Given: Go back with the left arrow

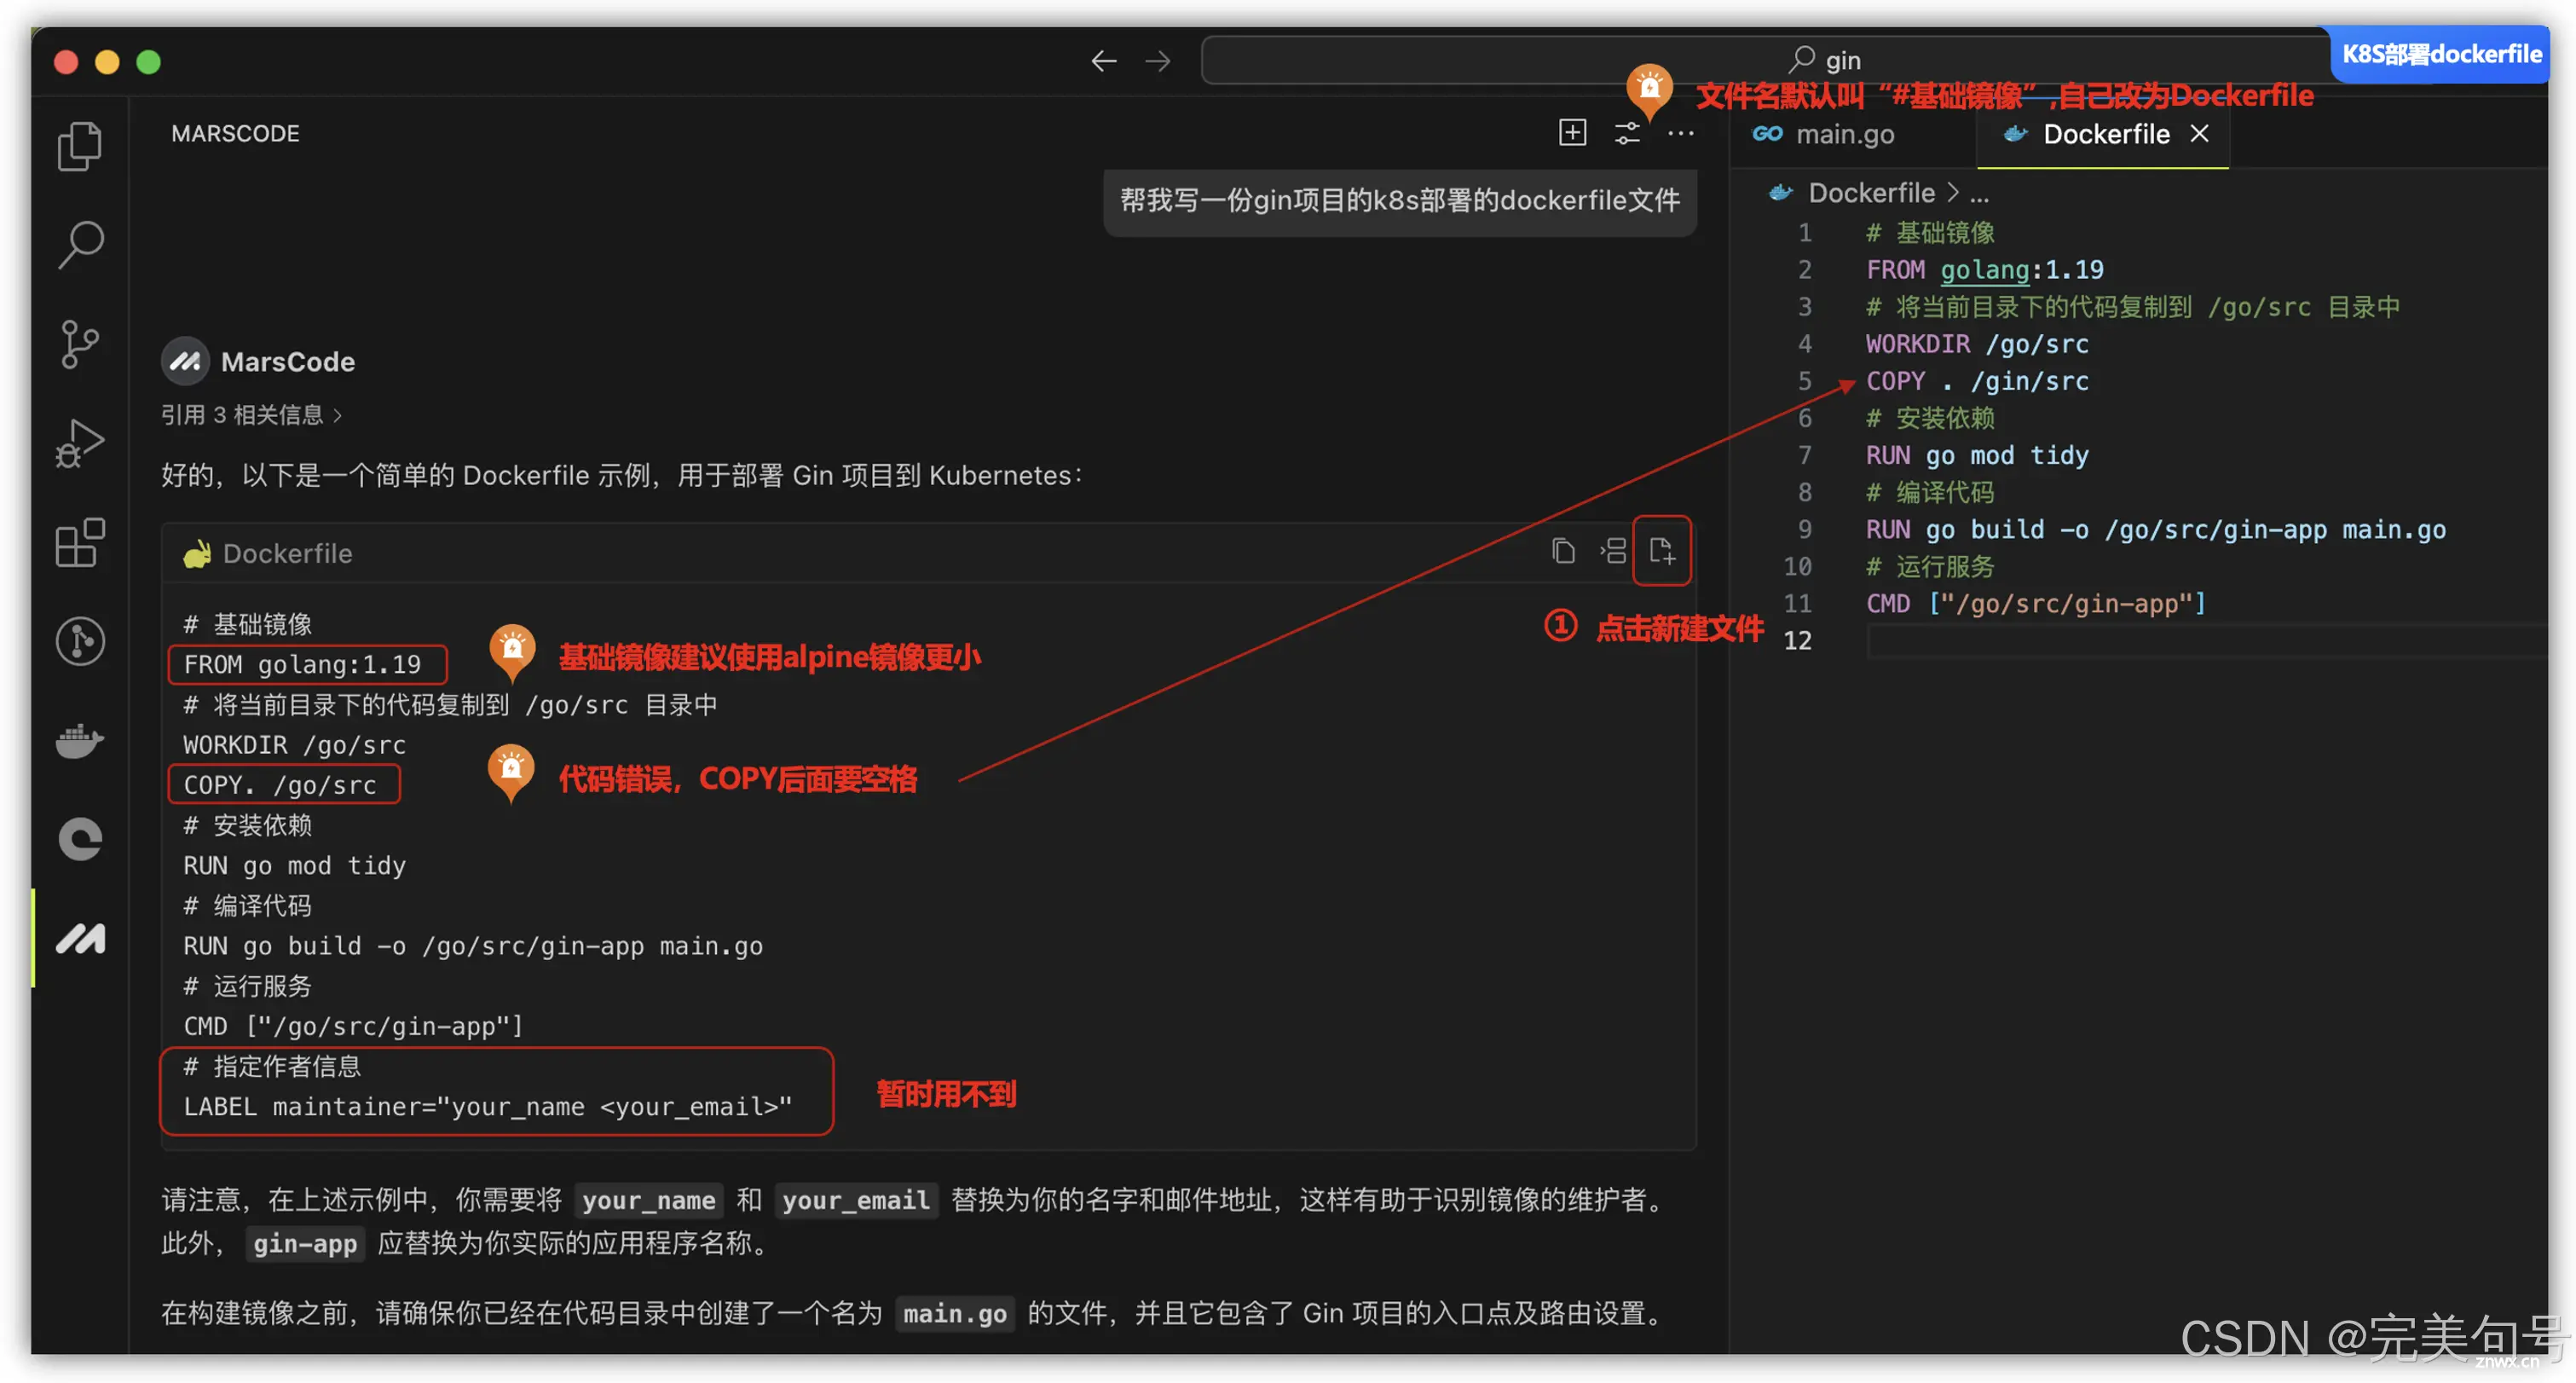Looking at the screenshot, I should [1103, 61].
